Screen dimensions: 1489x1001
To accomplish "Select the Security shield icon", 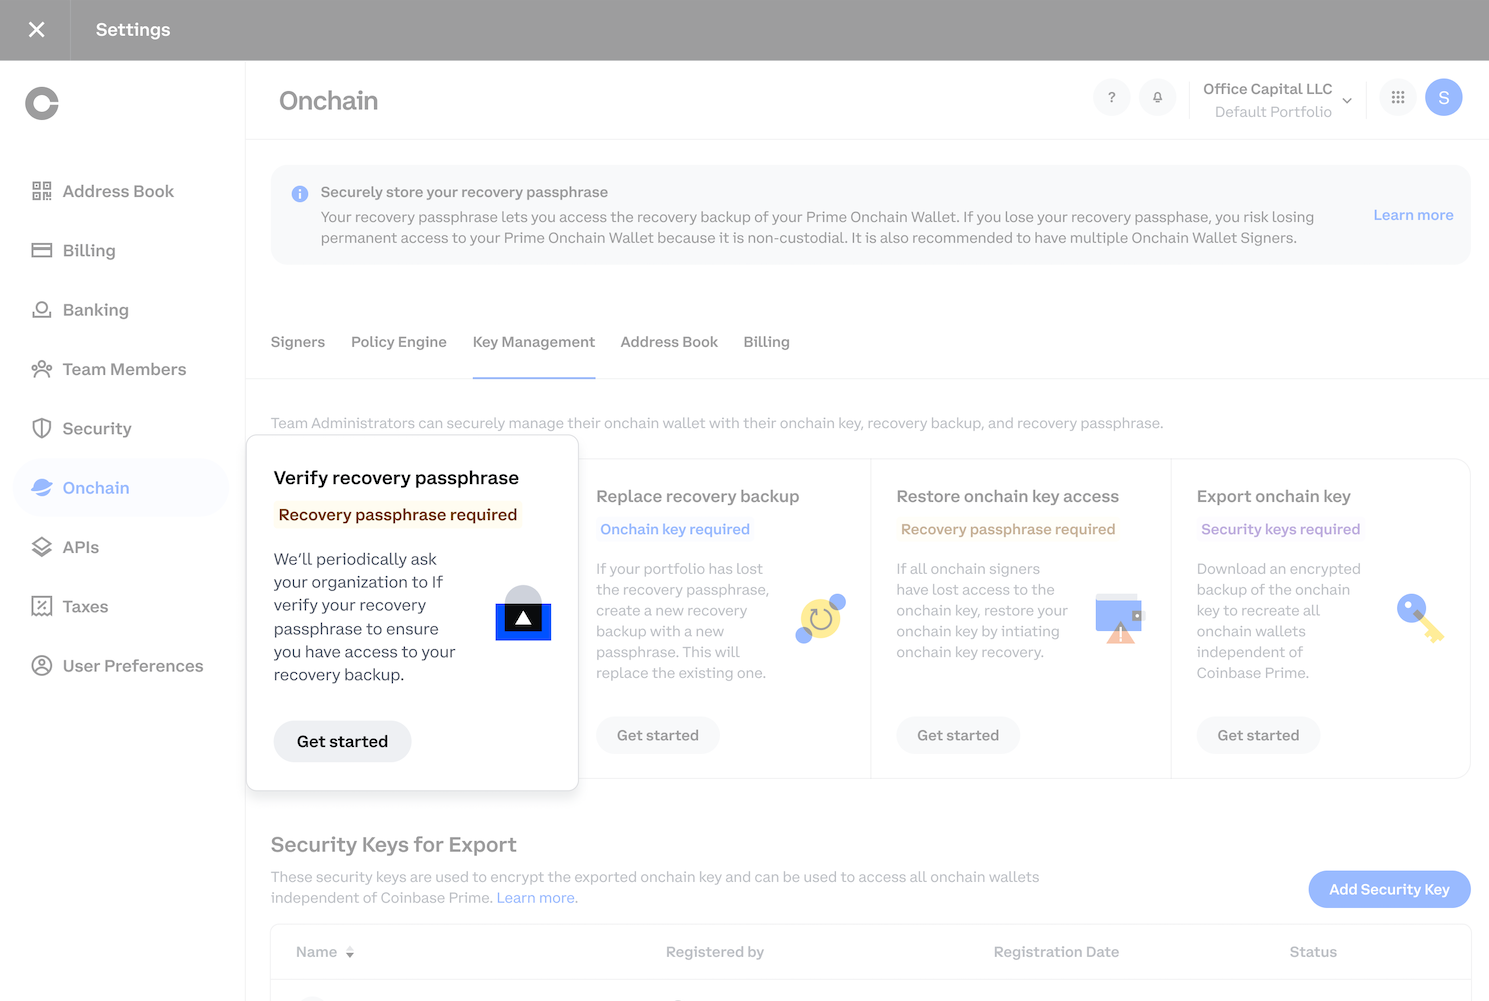I will [x=41, y=428].
